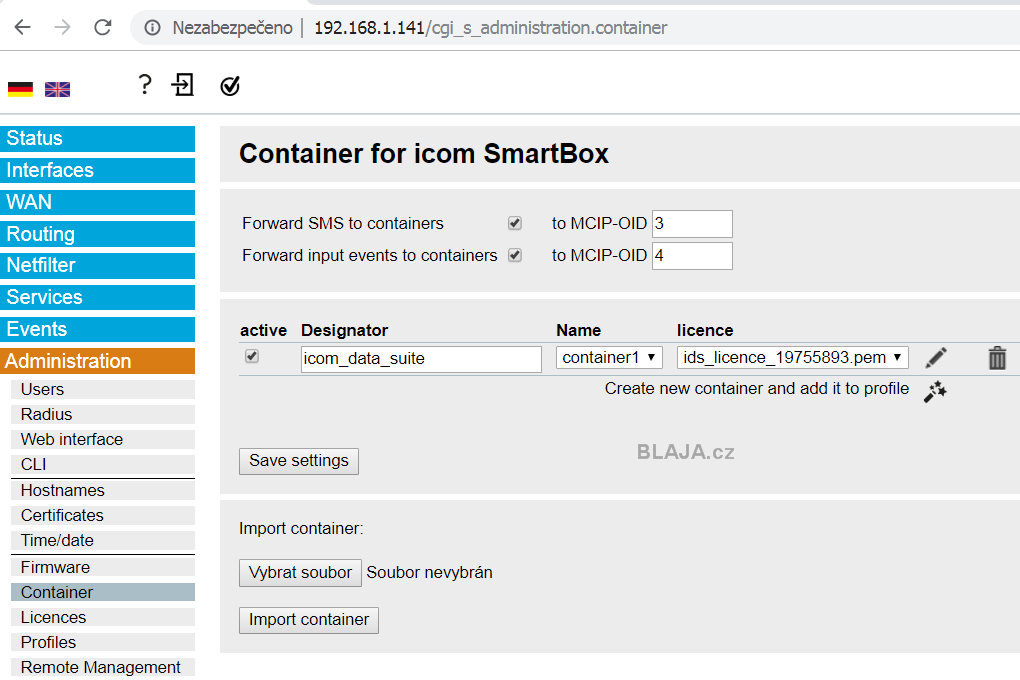Click 'Create new container and add it to profile' text

point(757,388)
